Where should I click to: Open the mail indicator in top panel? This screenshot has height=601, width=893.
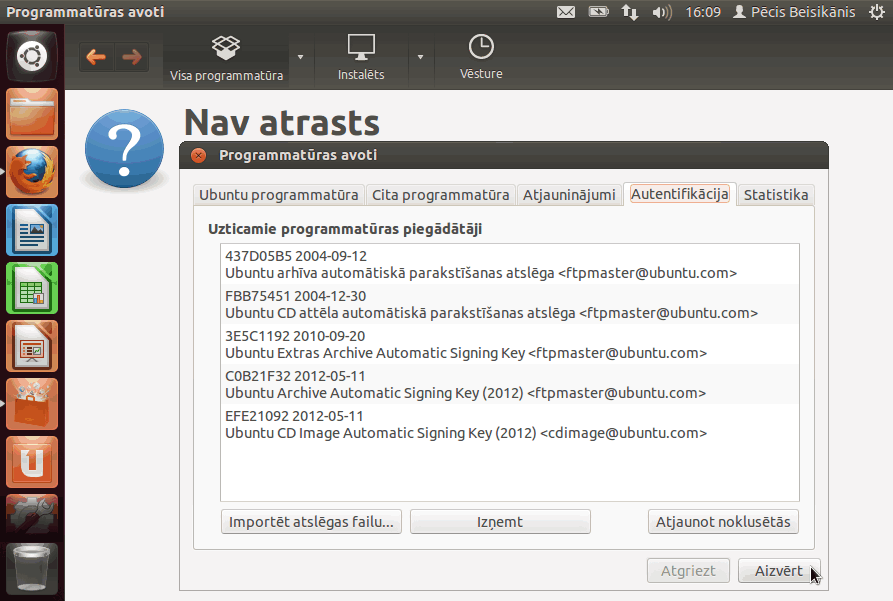(566, 12)
